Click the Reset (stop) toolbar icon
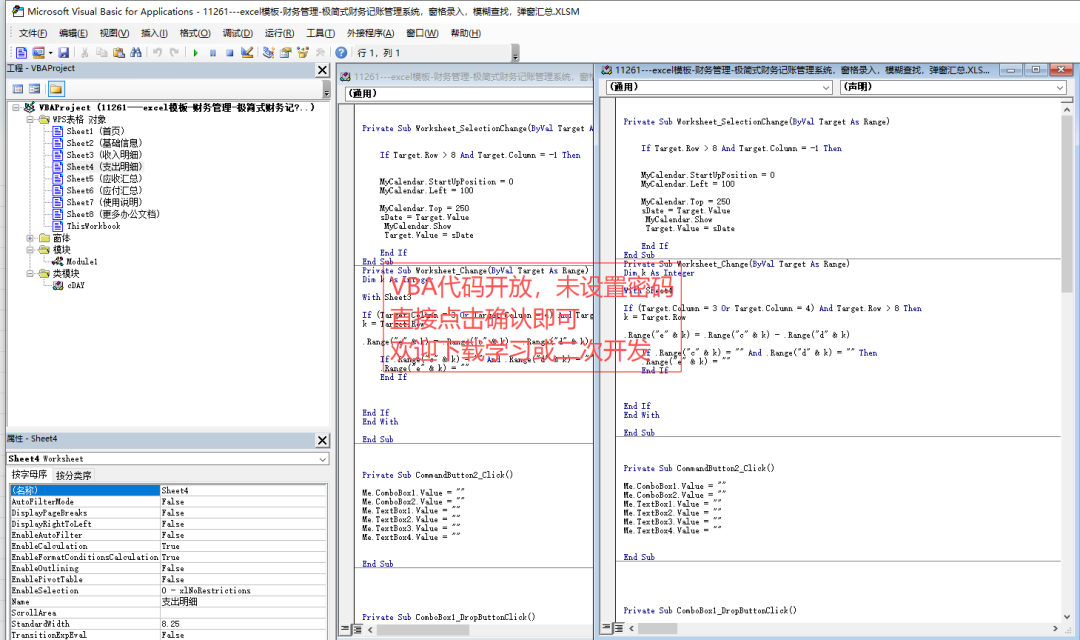The width and height of the screenshot is (1080, 640). click(x=229, y=53)
